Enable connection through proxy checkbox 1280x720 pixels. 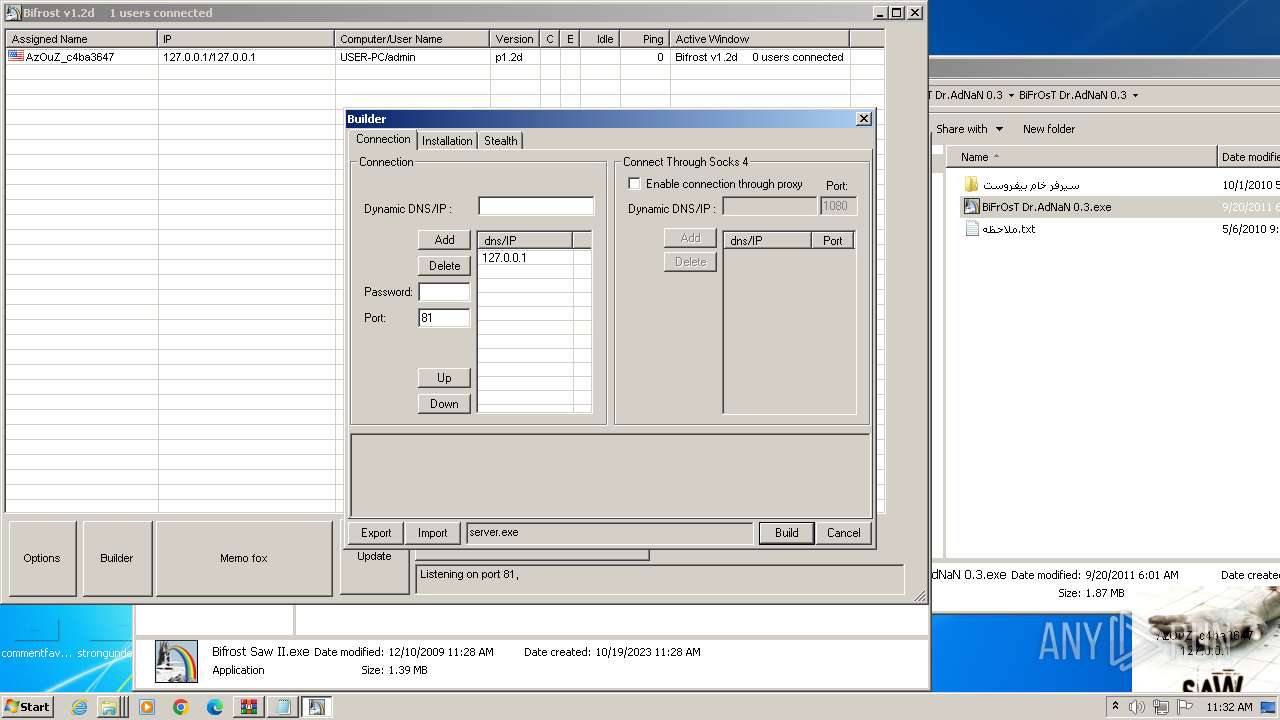(x=634, y=184)
